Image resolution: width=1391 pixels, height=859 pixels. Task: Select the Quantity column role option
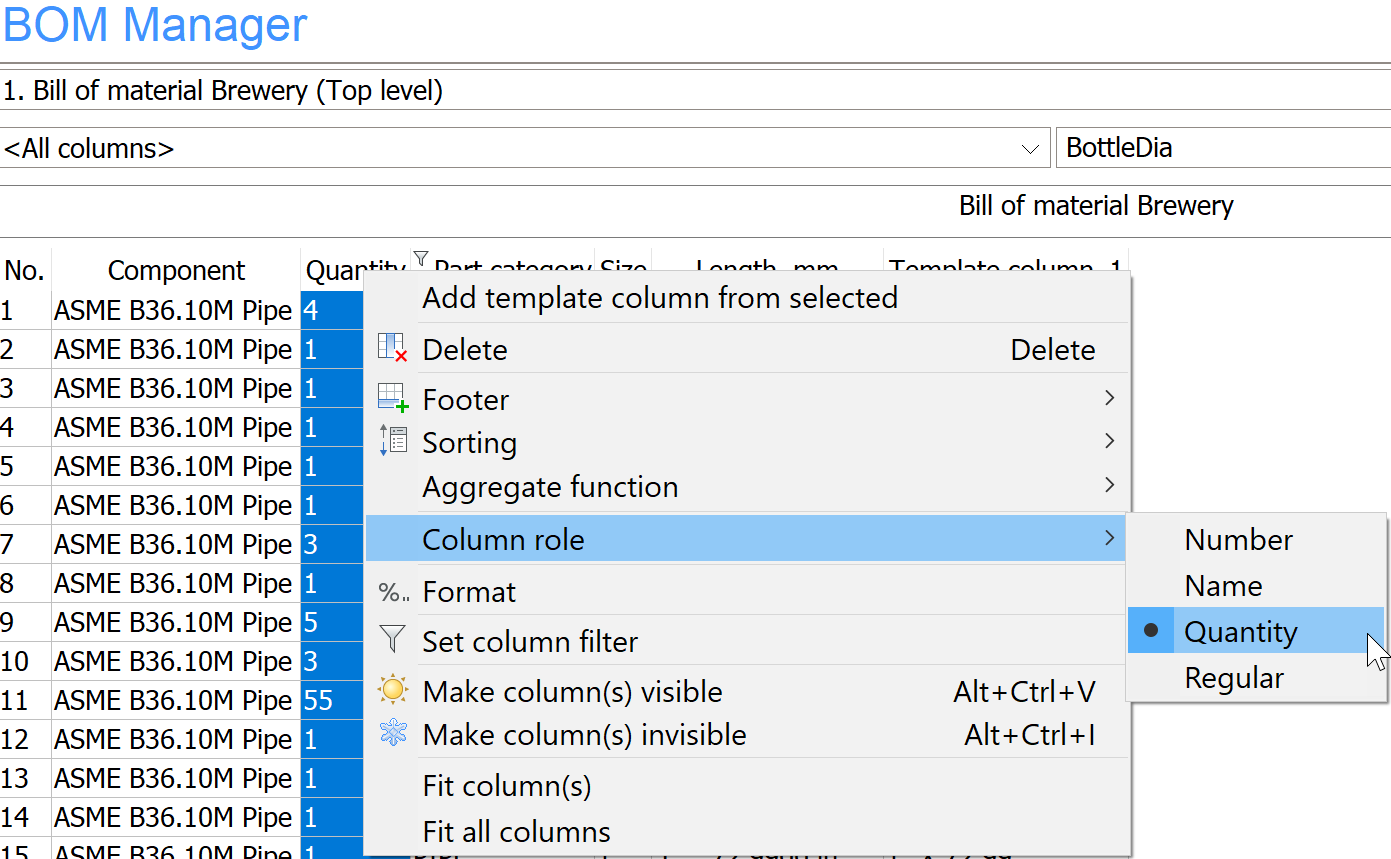pyautogui.click(x=1240, y=632)
